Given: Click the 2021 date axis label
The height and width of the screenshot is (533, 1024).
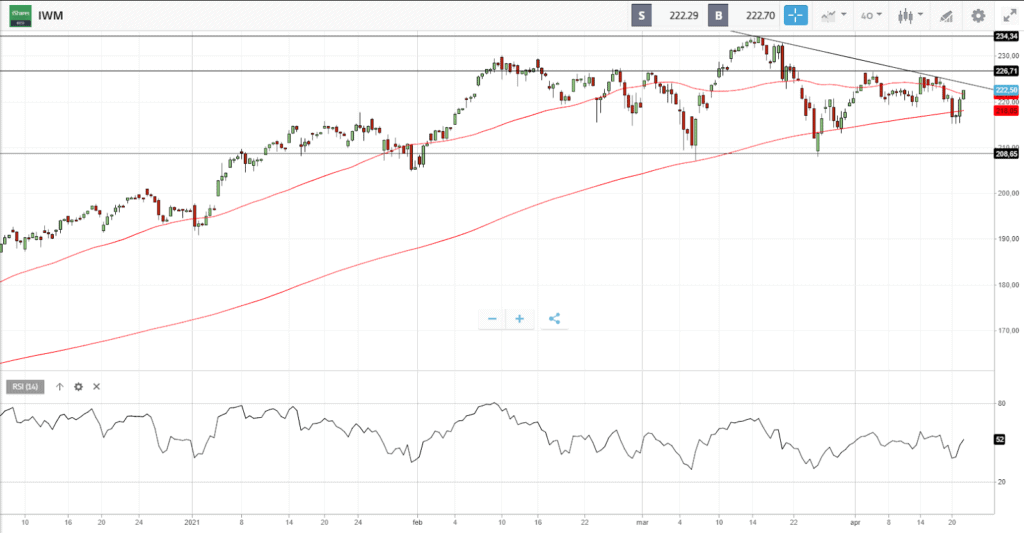Looking at the screenshot, I should (192, 522).
